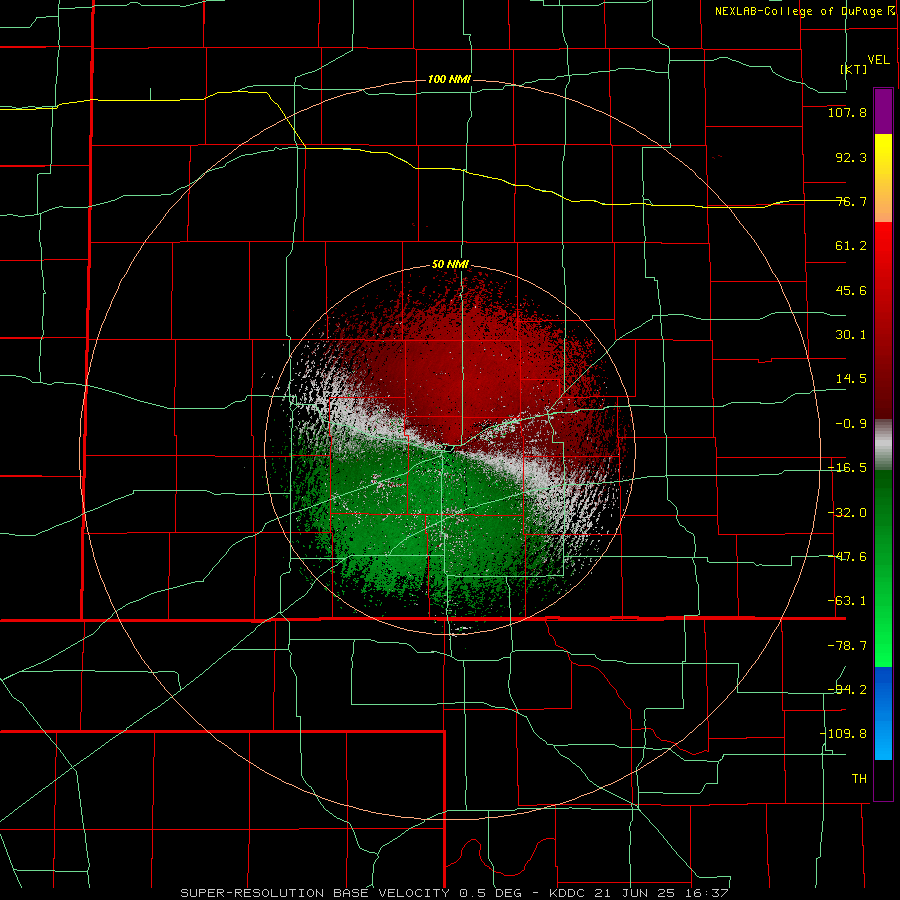Click the purple segment of the velocity color bar
900x900 pixels.
coord(883,111)
